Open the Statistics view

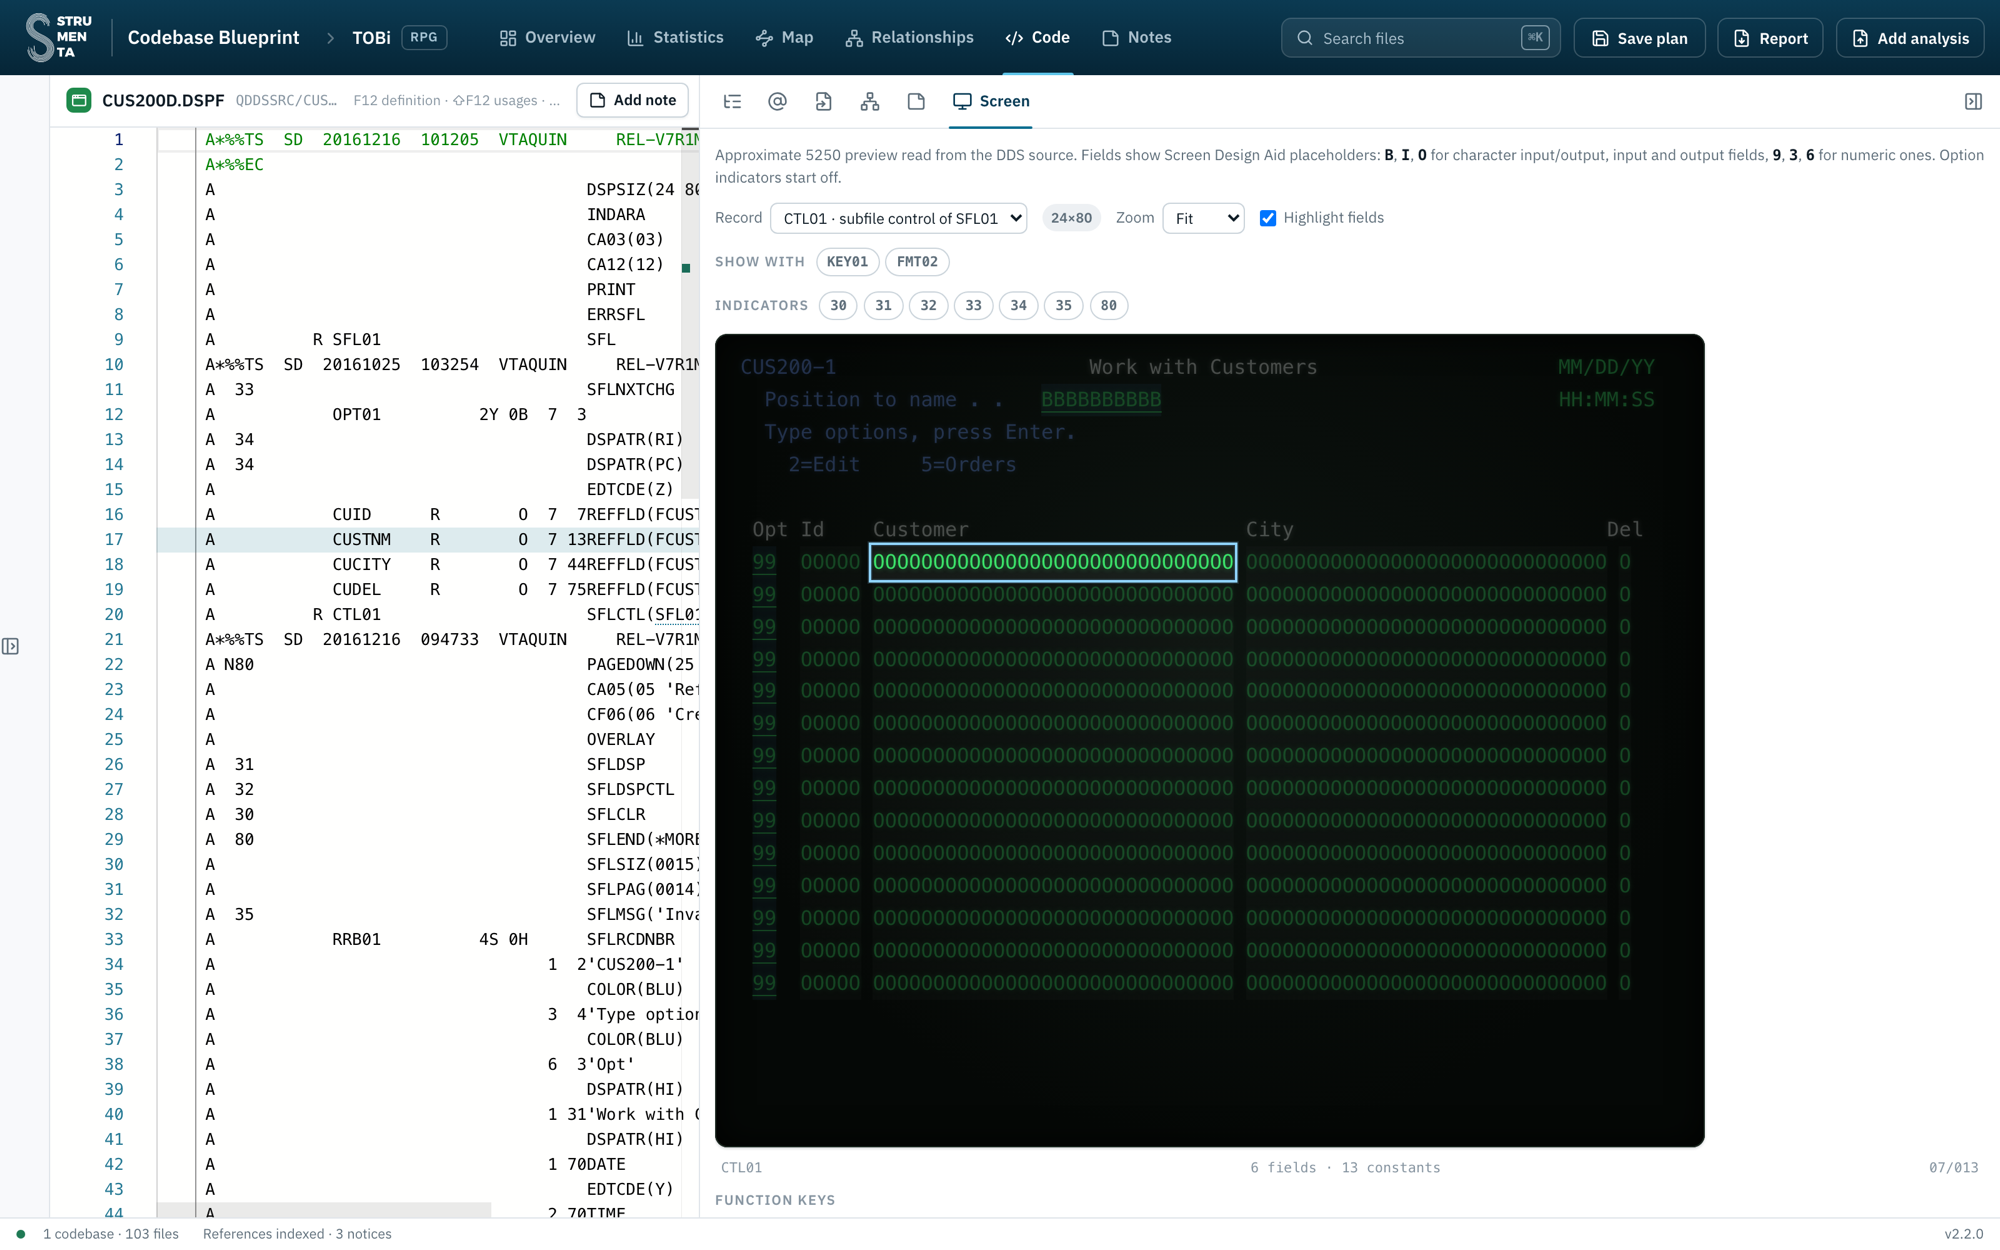tap(675, 37)
